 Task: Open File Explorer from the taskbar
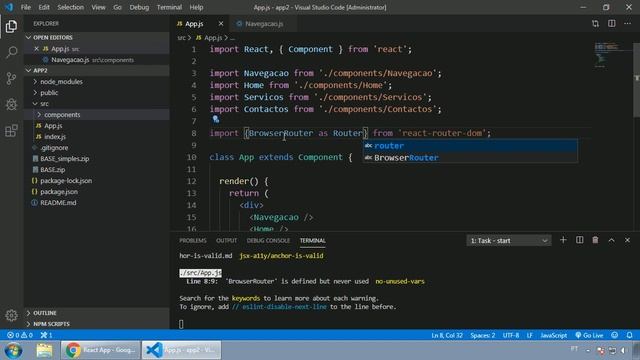44,350
